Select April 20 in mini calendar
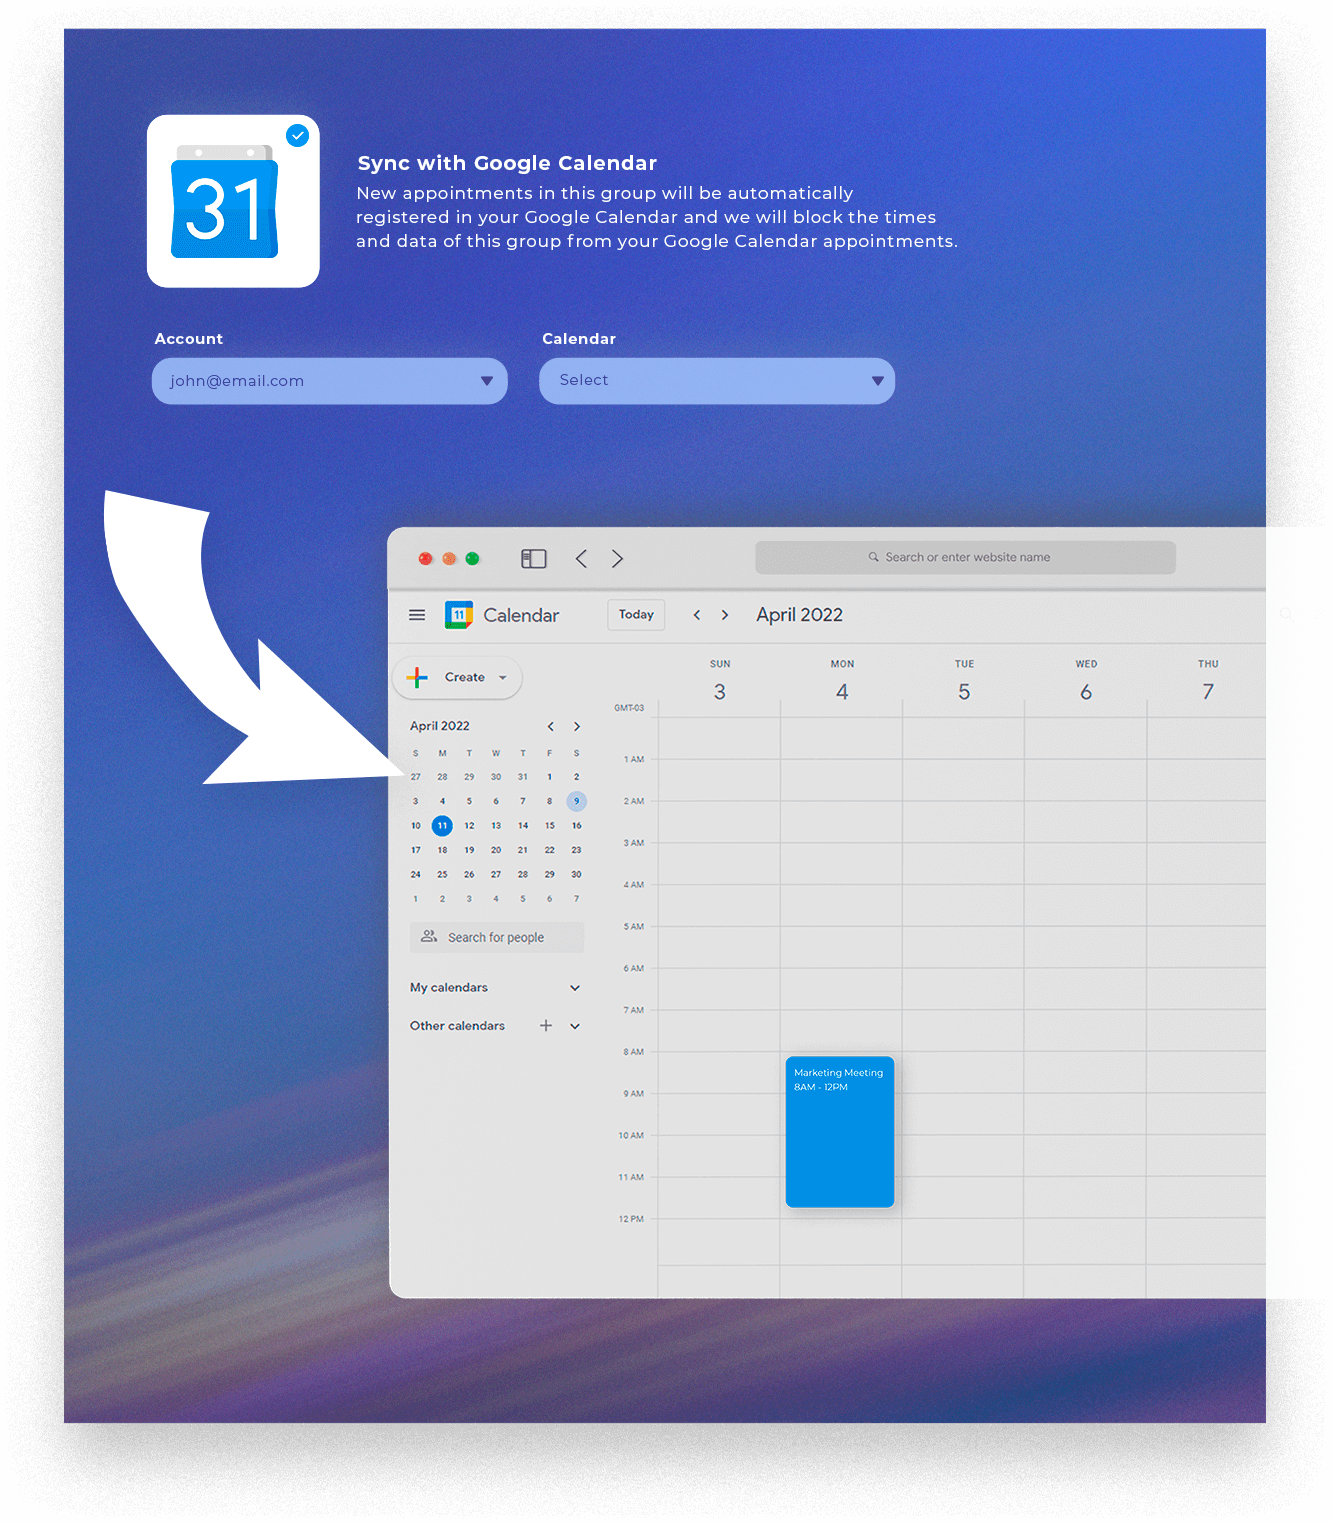This screenshot has width=1332, height=1523. pos(496,850)
